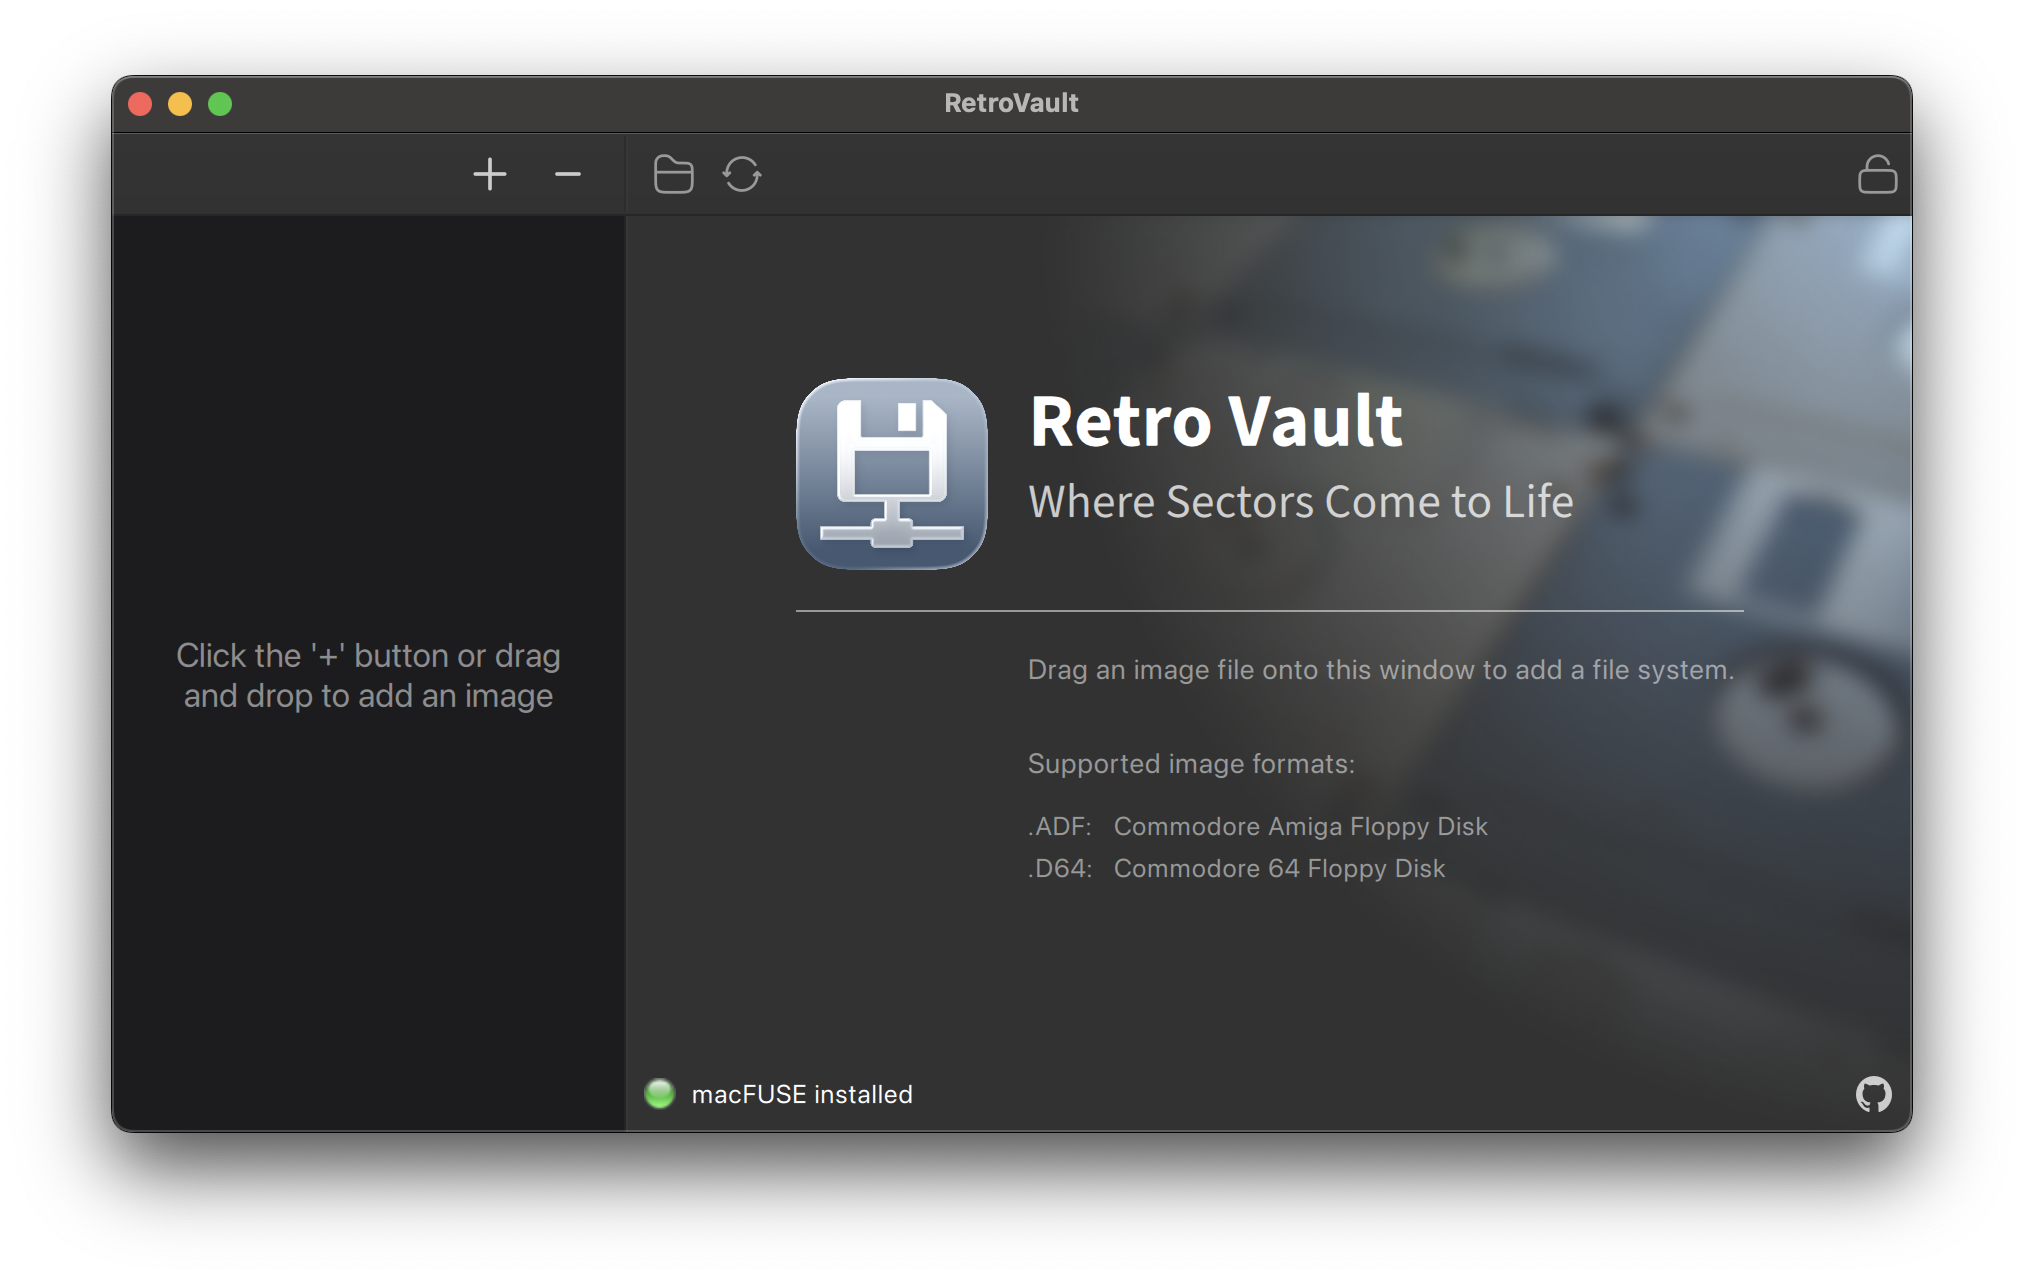Click the macFUSE installed label
2024x1280 pixels.
click(x=801, y=1095)
